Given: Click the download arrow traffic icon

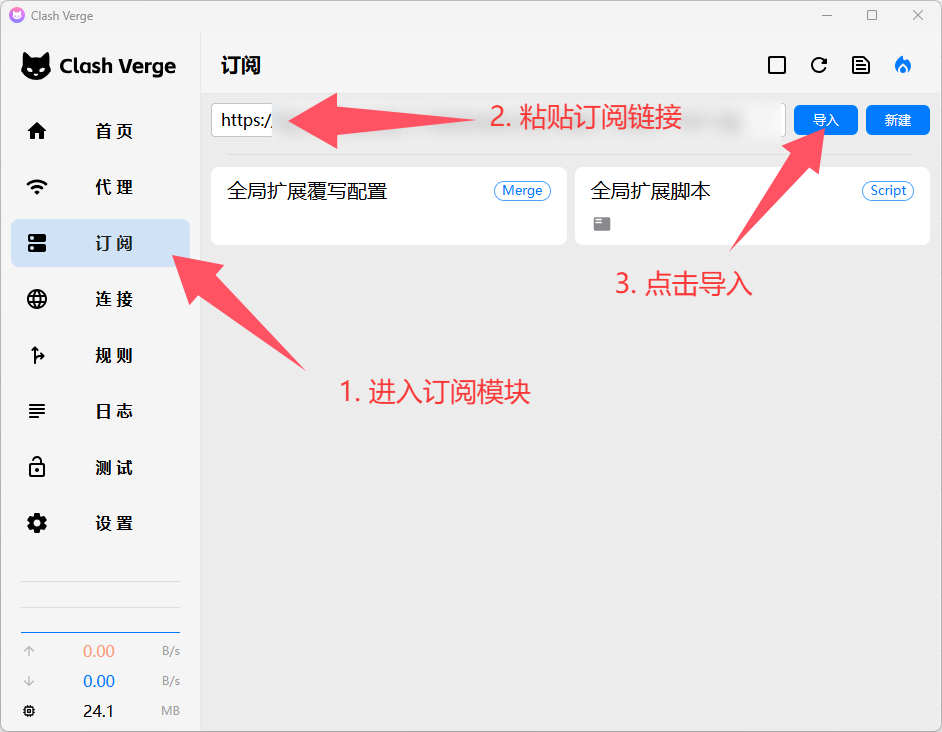Looking at the screenshot, I should click(29, 681).
